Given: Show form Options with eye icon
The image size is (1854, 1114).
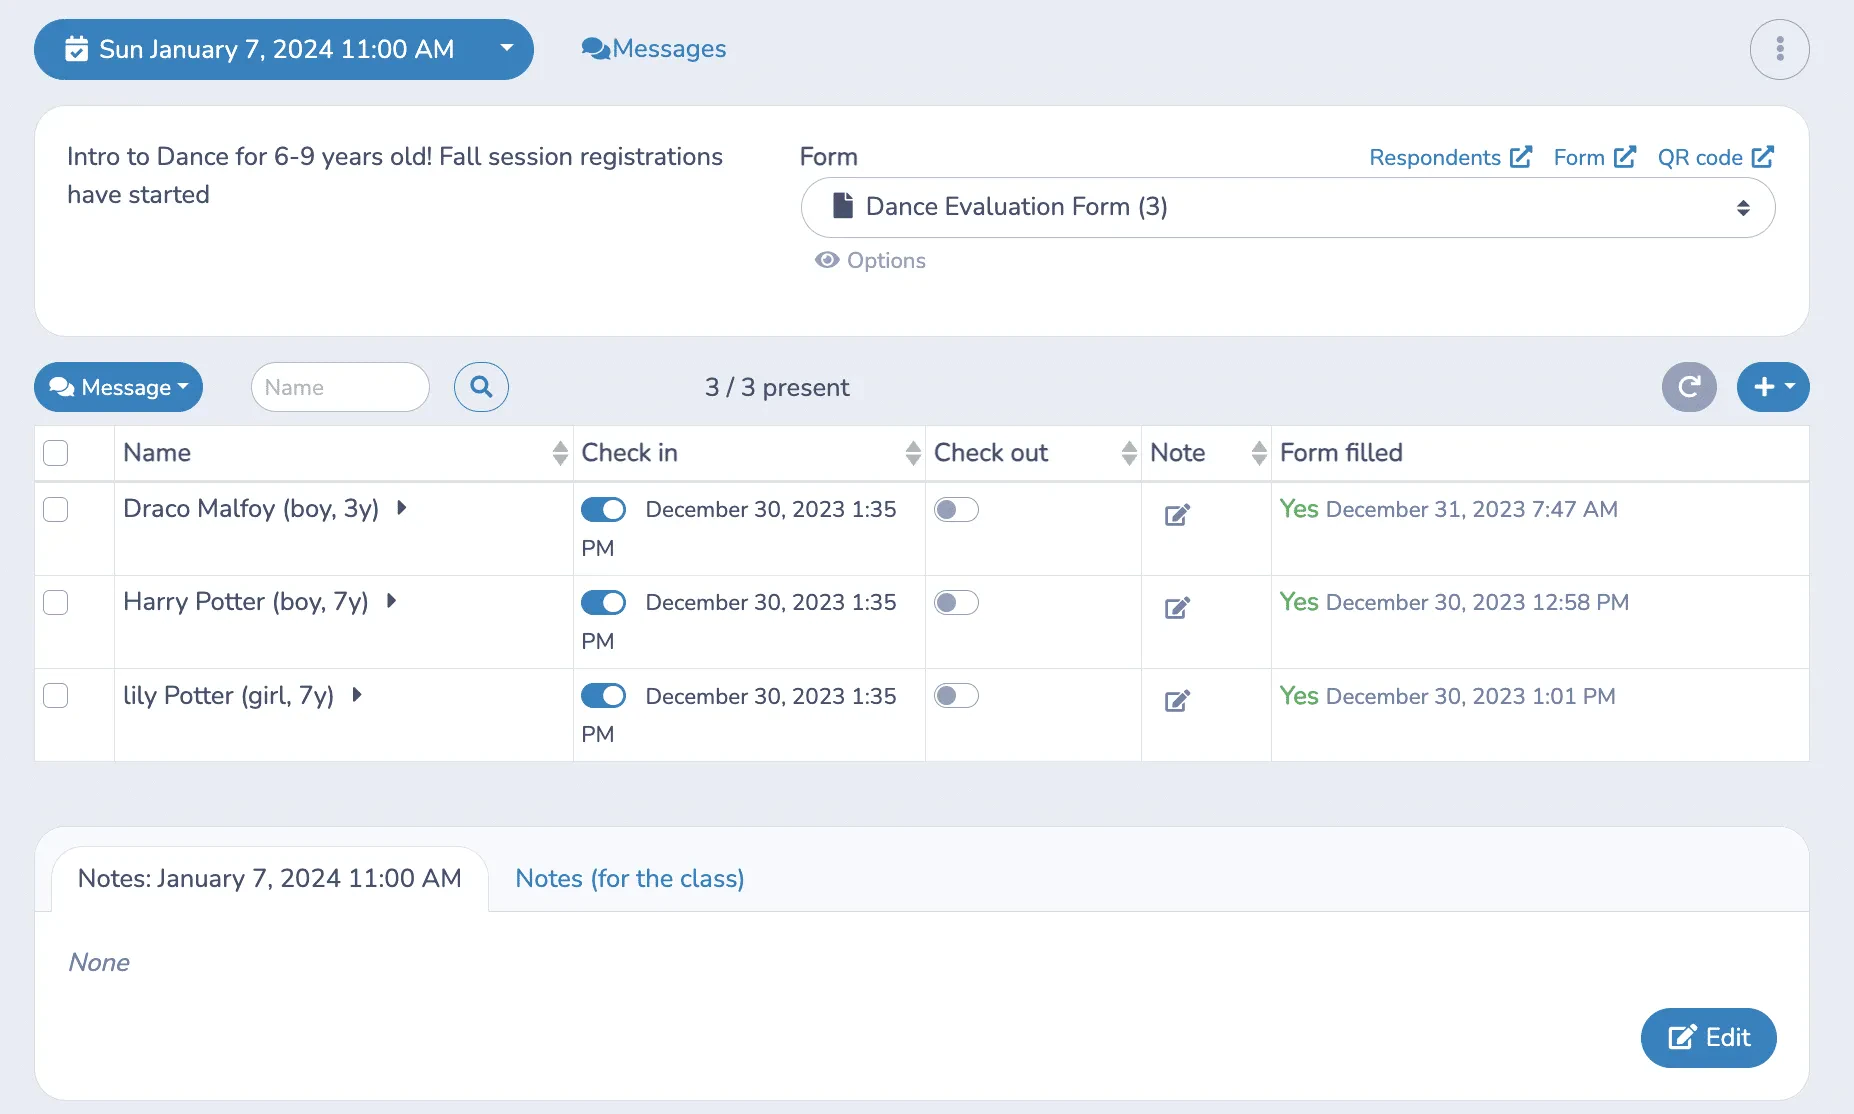Looking at the screenshot, I should tap(870, 261).
